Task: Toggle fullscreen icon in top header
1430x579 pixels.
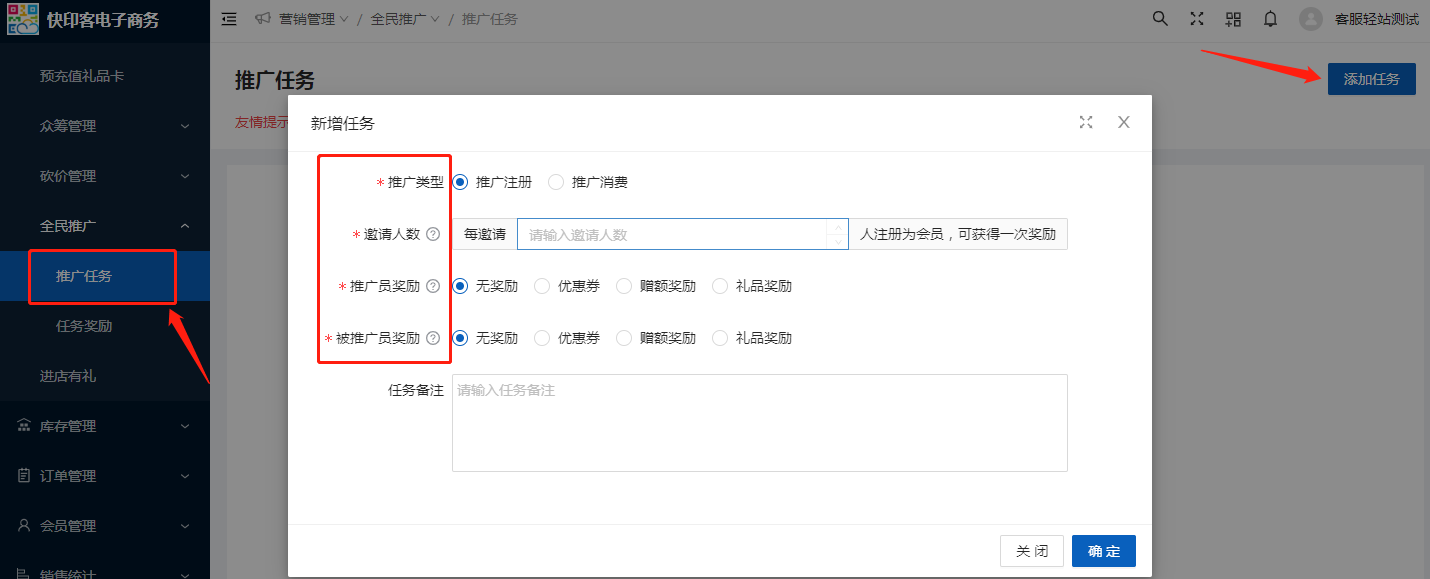Action: click(1197, 19)
